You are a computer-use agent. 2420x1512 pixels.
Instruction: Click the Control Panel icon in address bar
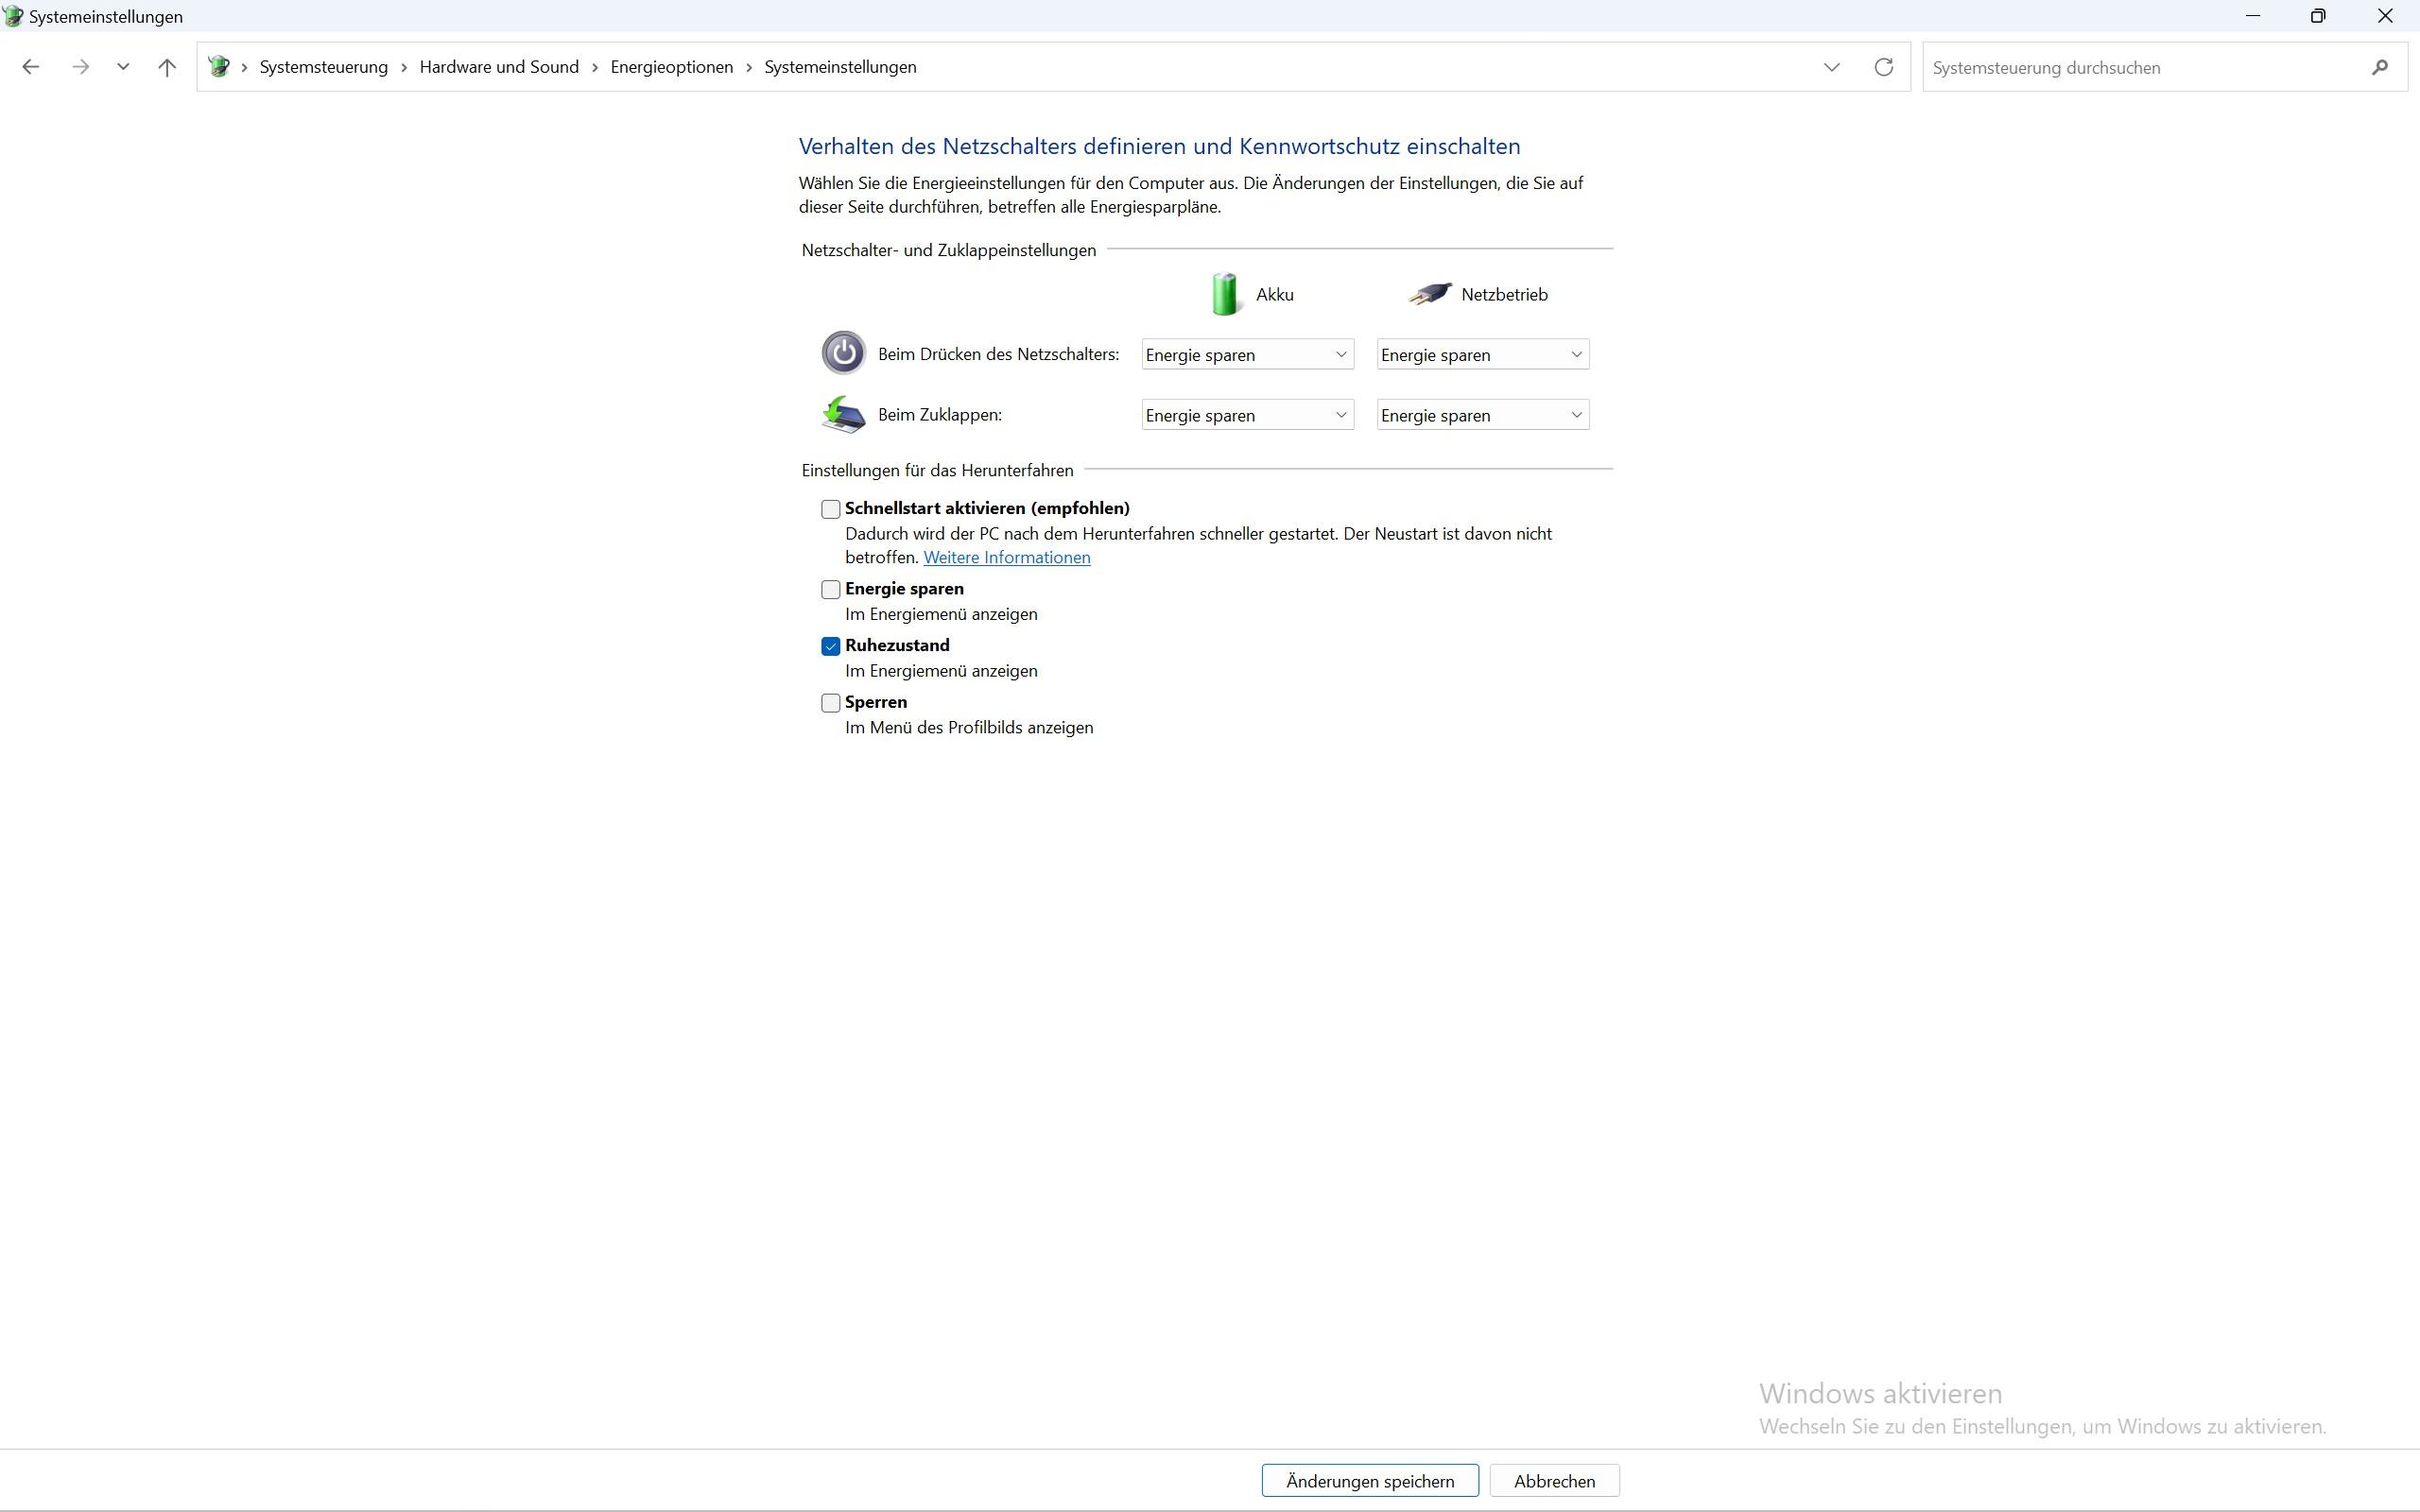coord(219,67)
